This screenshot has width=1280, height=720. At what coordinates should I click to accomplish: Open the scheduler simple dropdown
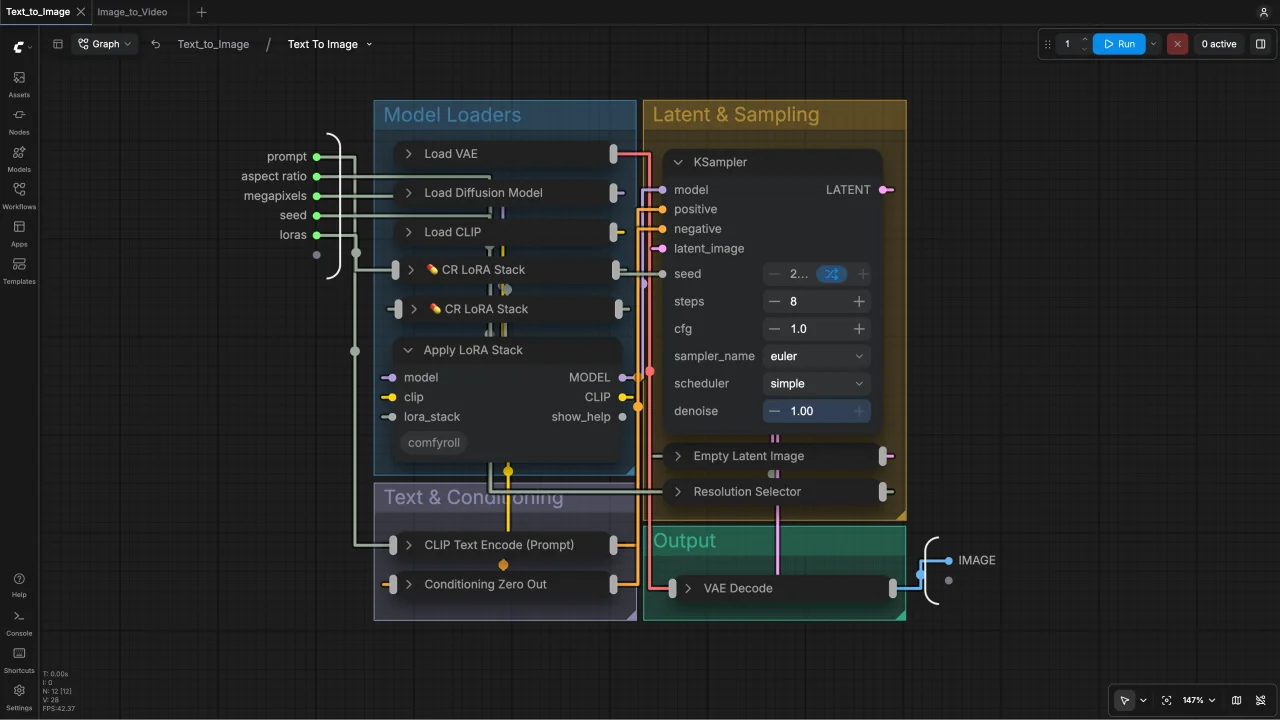(816, 384)
